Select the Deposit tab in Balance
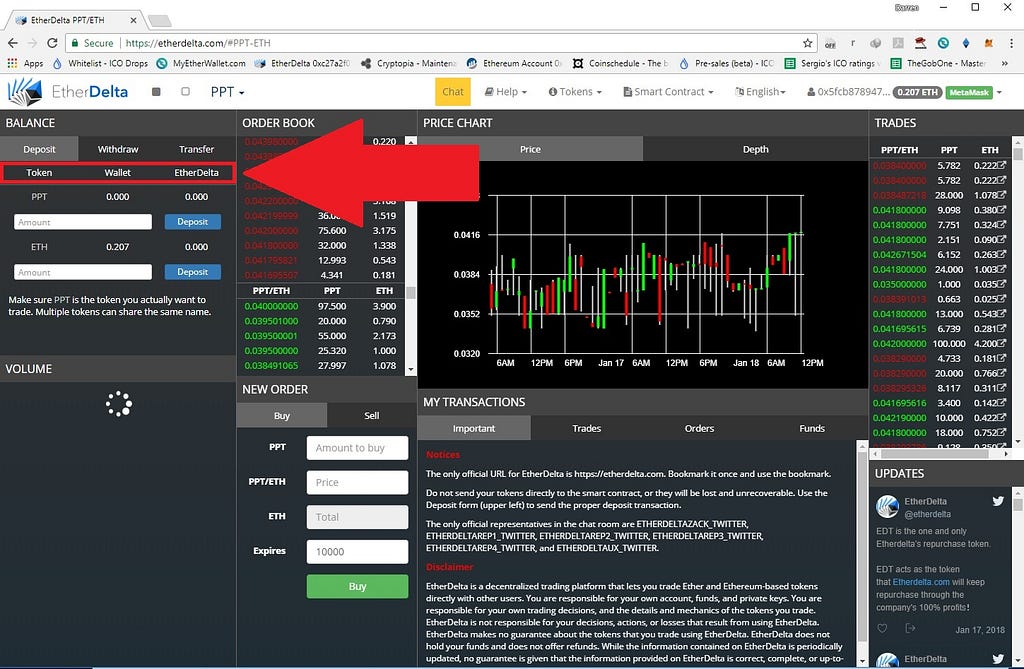 [x=39, y=149]
